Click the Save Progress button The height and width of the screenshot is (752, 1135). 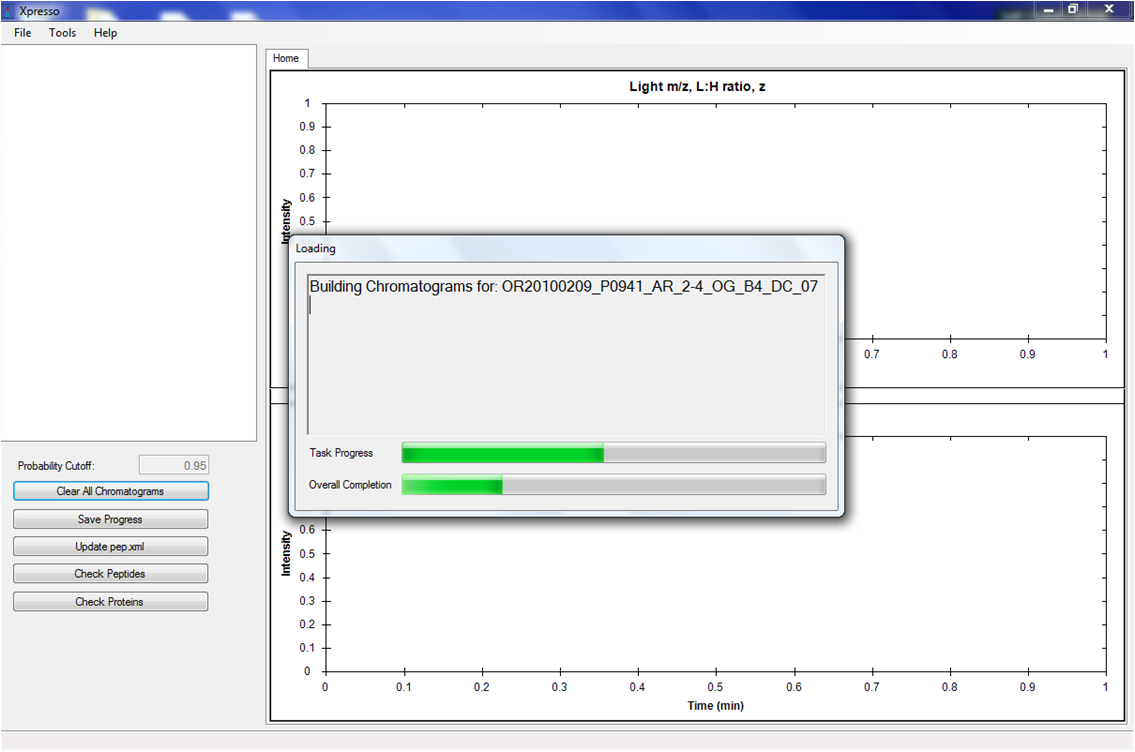(110, 519)
